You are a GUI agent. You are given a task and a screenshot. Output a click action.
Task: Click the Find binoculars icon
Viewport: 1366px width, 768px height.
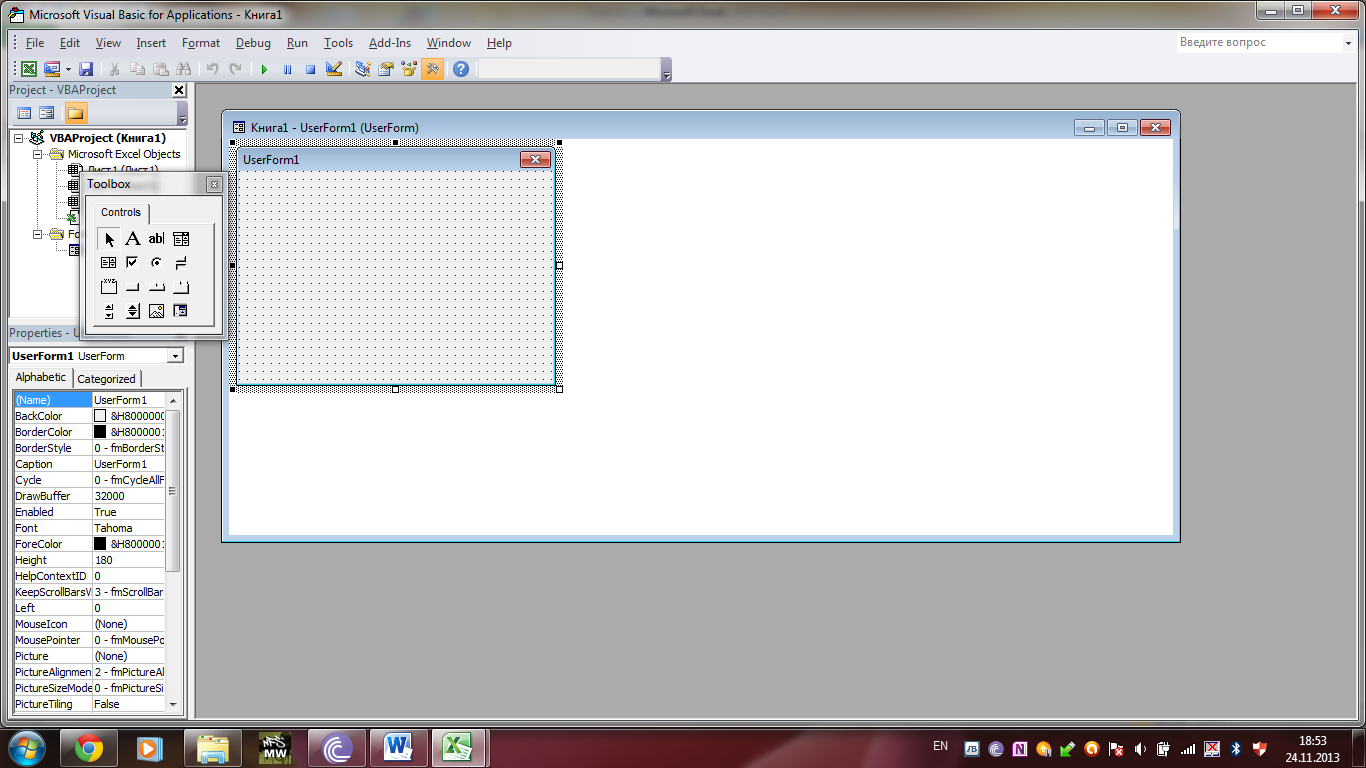click(183, 69)
